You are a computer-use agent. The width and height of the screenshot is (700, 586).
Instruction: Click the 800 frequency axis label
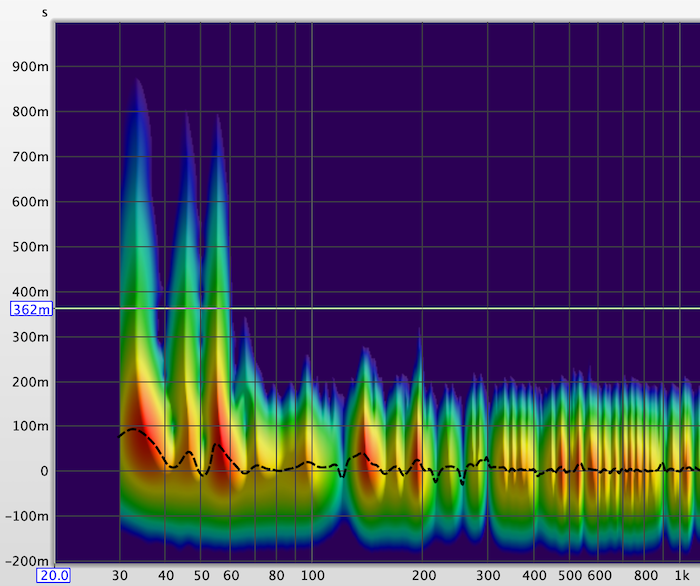click(x=646, y=575)
